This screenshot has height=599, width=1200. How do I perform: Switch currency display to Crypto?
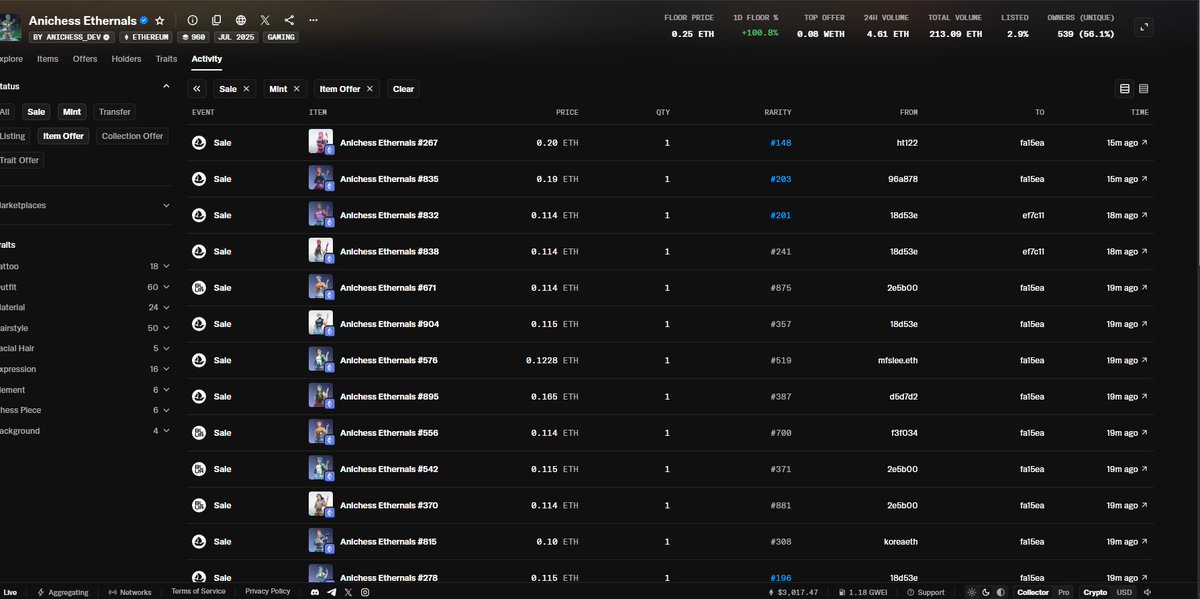click(x=1095, y=592)
